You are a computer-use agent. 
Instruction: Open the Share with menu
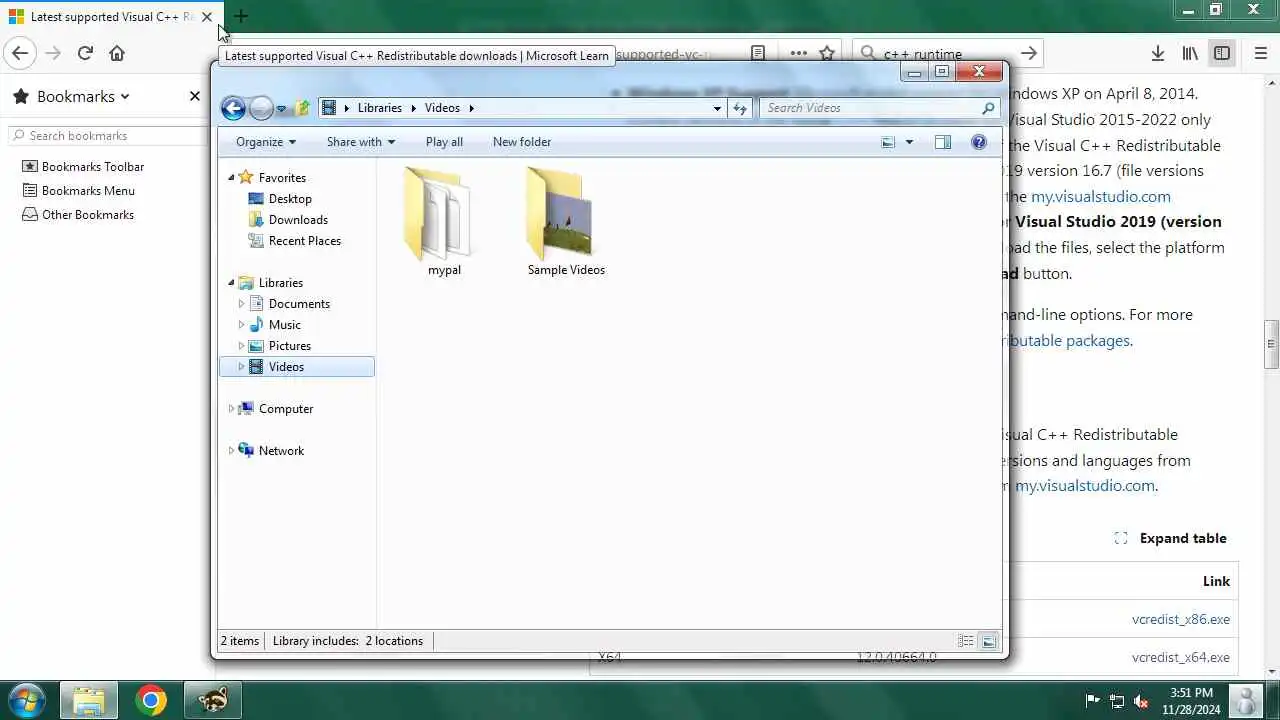(361, 142)
